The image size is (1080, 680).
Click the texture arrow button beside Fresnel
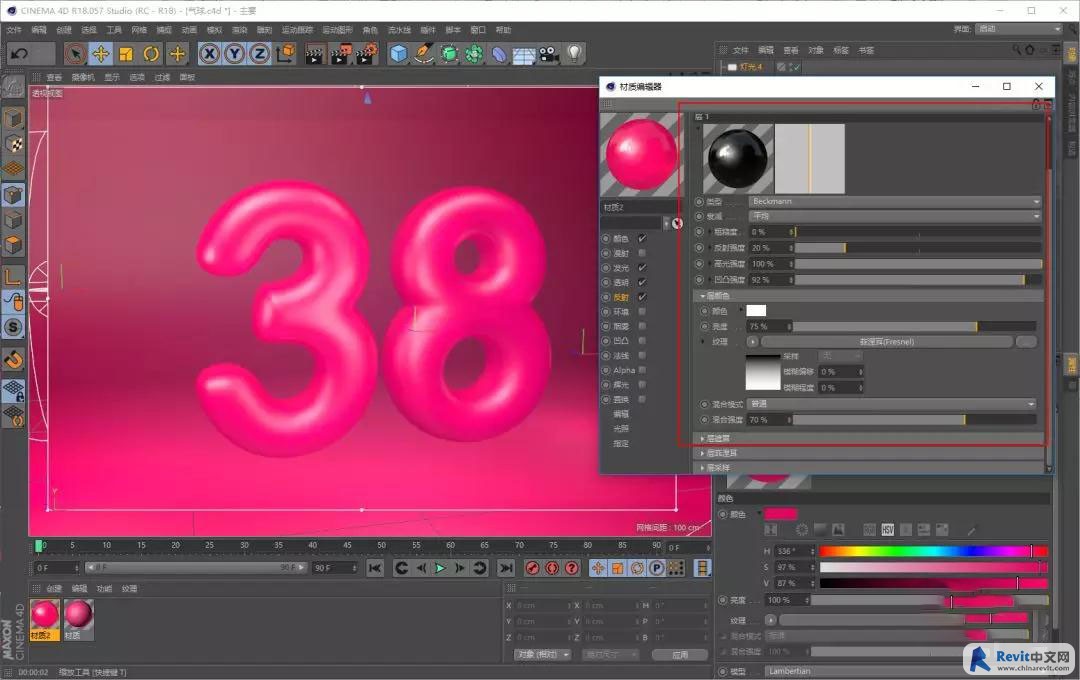click(752, 342)
